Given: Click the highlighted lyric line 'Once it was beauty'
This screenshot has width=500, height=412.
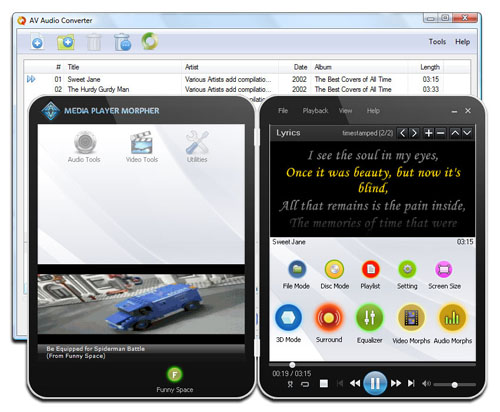Looking at the screenshot, I should 373,180.
